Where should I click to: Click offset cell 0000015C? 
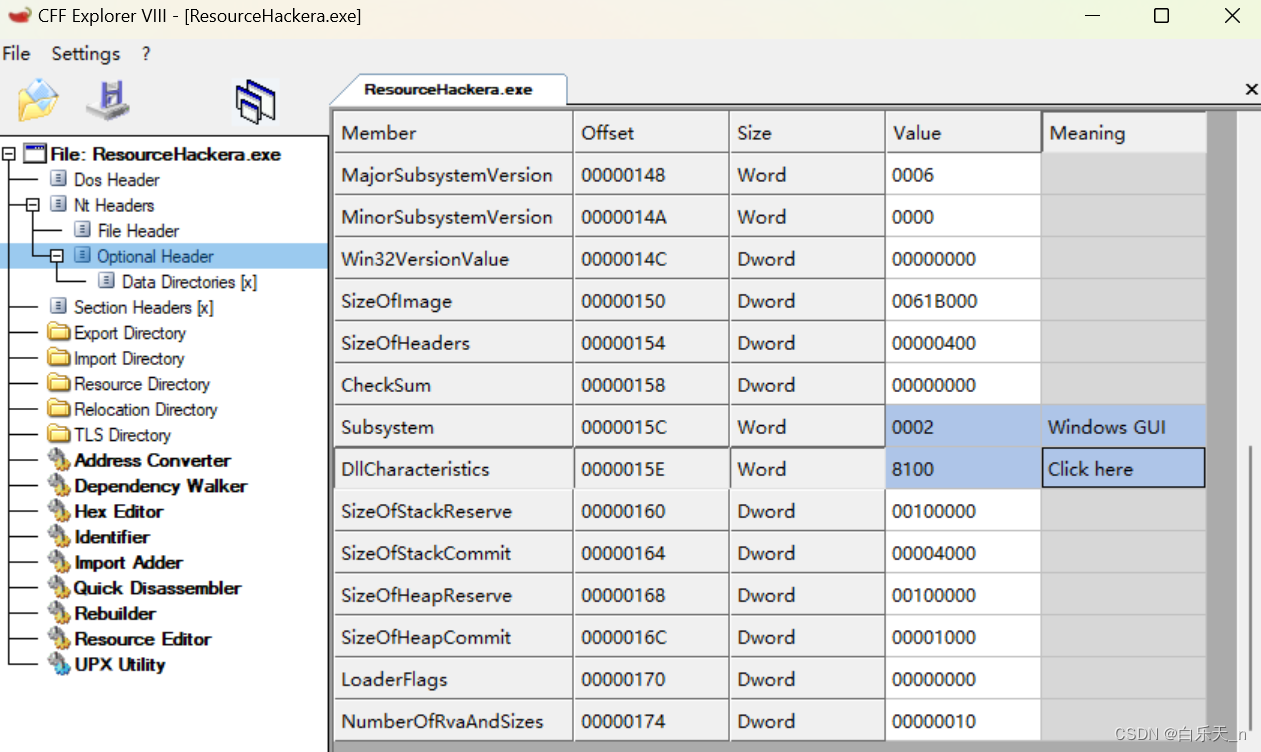pos(651,427)
